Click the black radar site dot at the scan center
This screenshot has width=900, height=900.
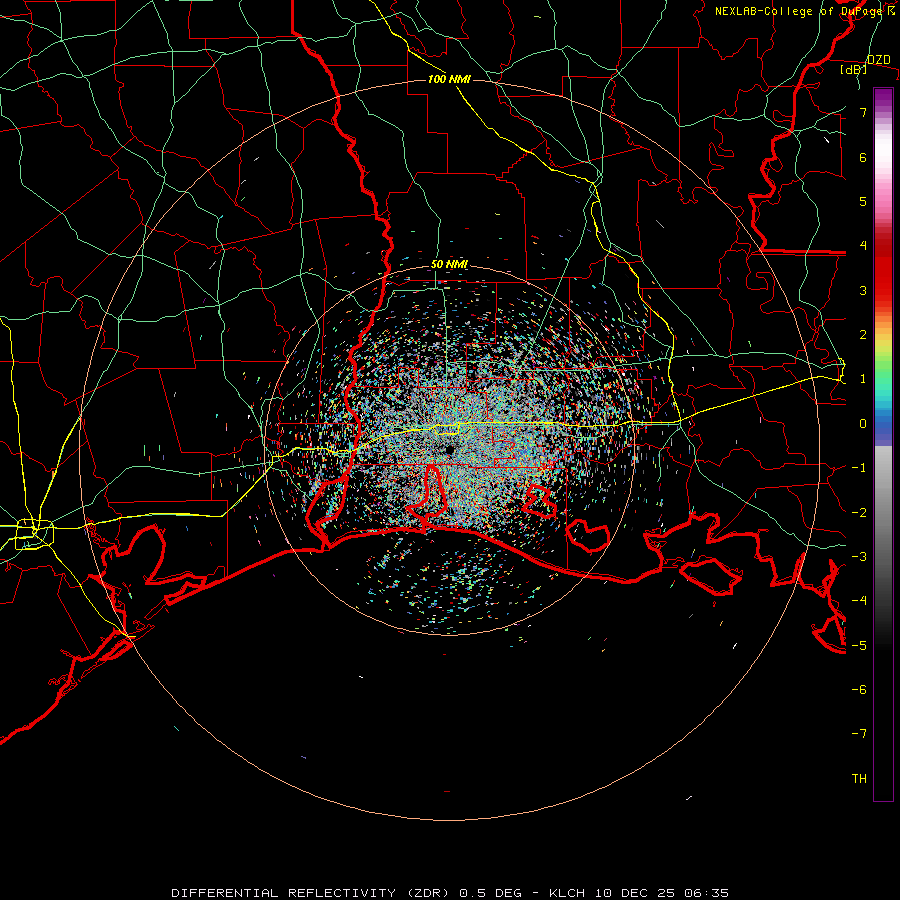pyautogui.click(x=449, y=451)
